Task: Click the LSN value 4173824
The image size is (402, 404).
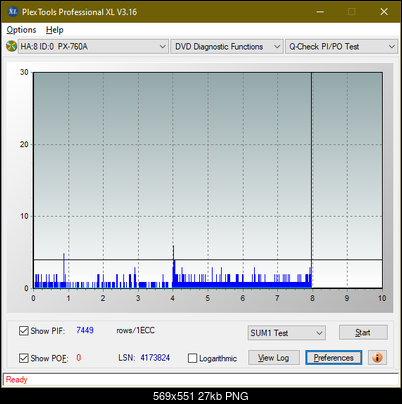Action: point(155,358)
